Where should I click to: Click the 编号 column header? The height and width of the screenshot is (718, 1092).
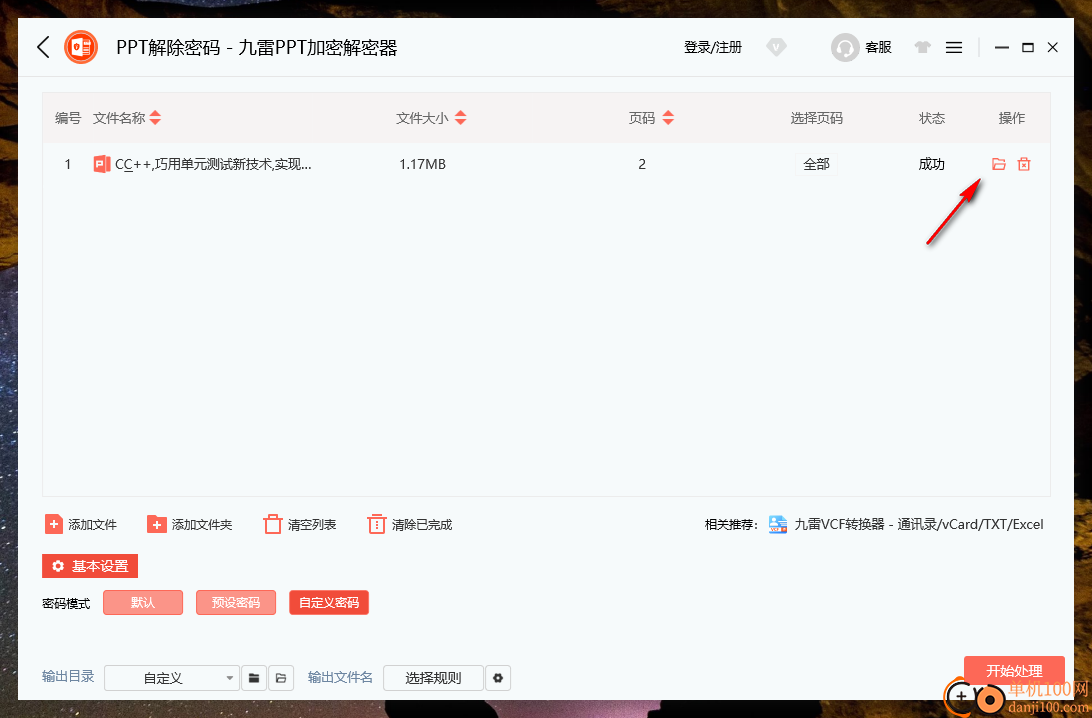[68, 118]
